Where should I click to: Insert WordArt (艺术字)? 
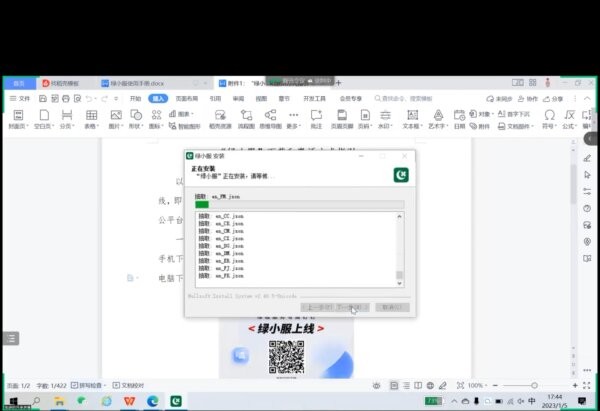pyautogui.click(x=438, y=119)
